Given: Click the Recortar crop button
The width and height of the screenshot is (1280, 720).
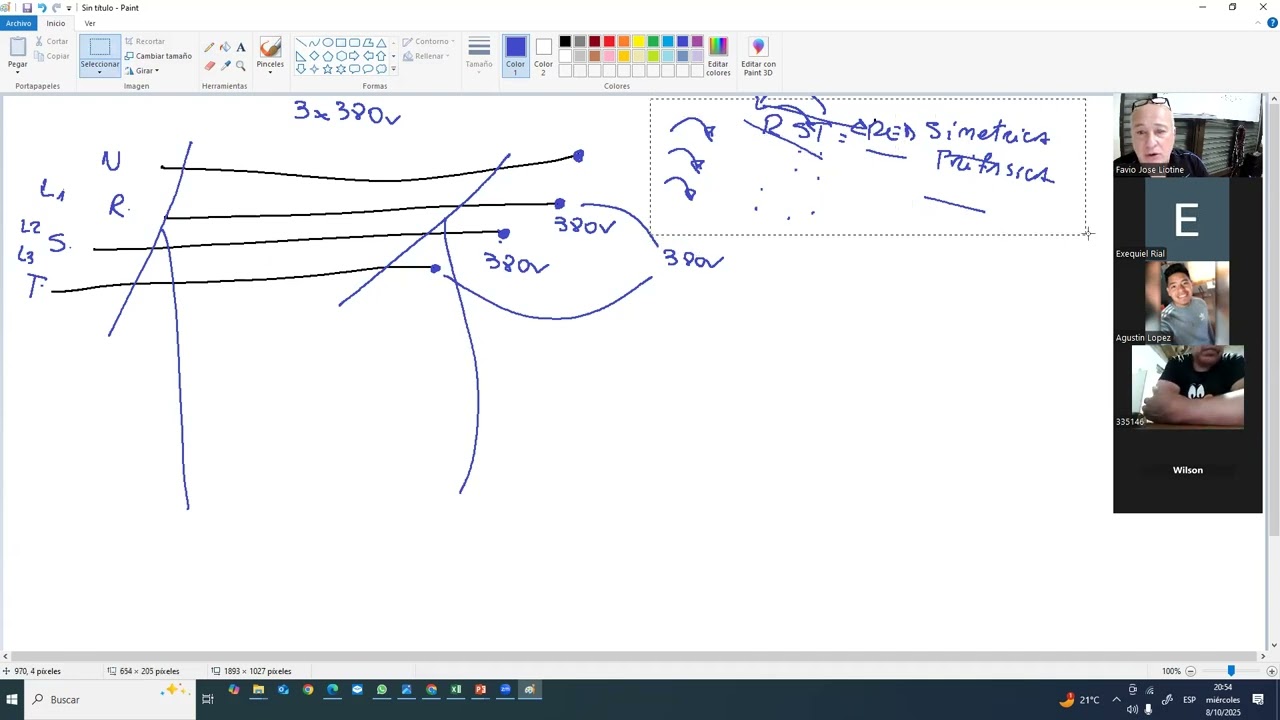Looking at the screenshot, I should (145, 42).
